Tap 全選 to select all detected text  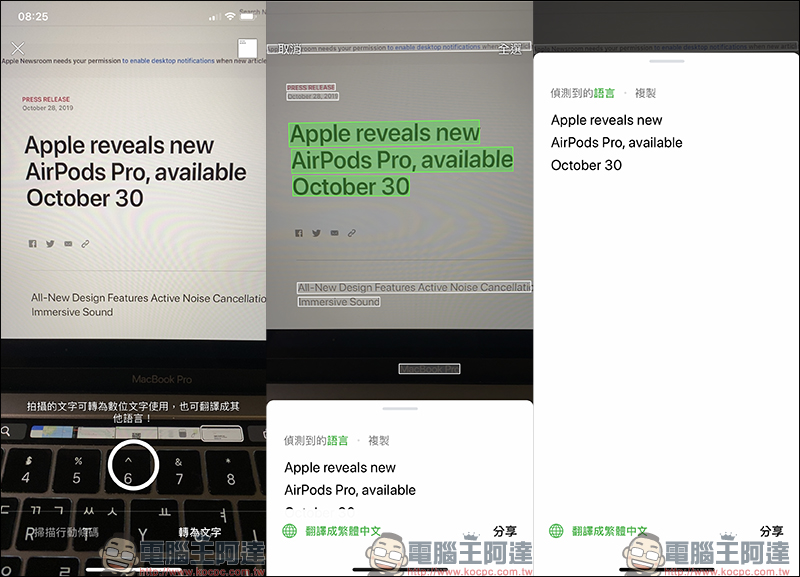[x=510, y=49]
